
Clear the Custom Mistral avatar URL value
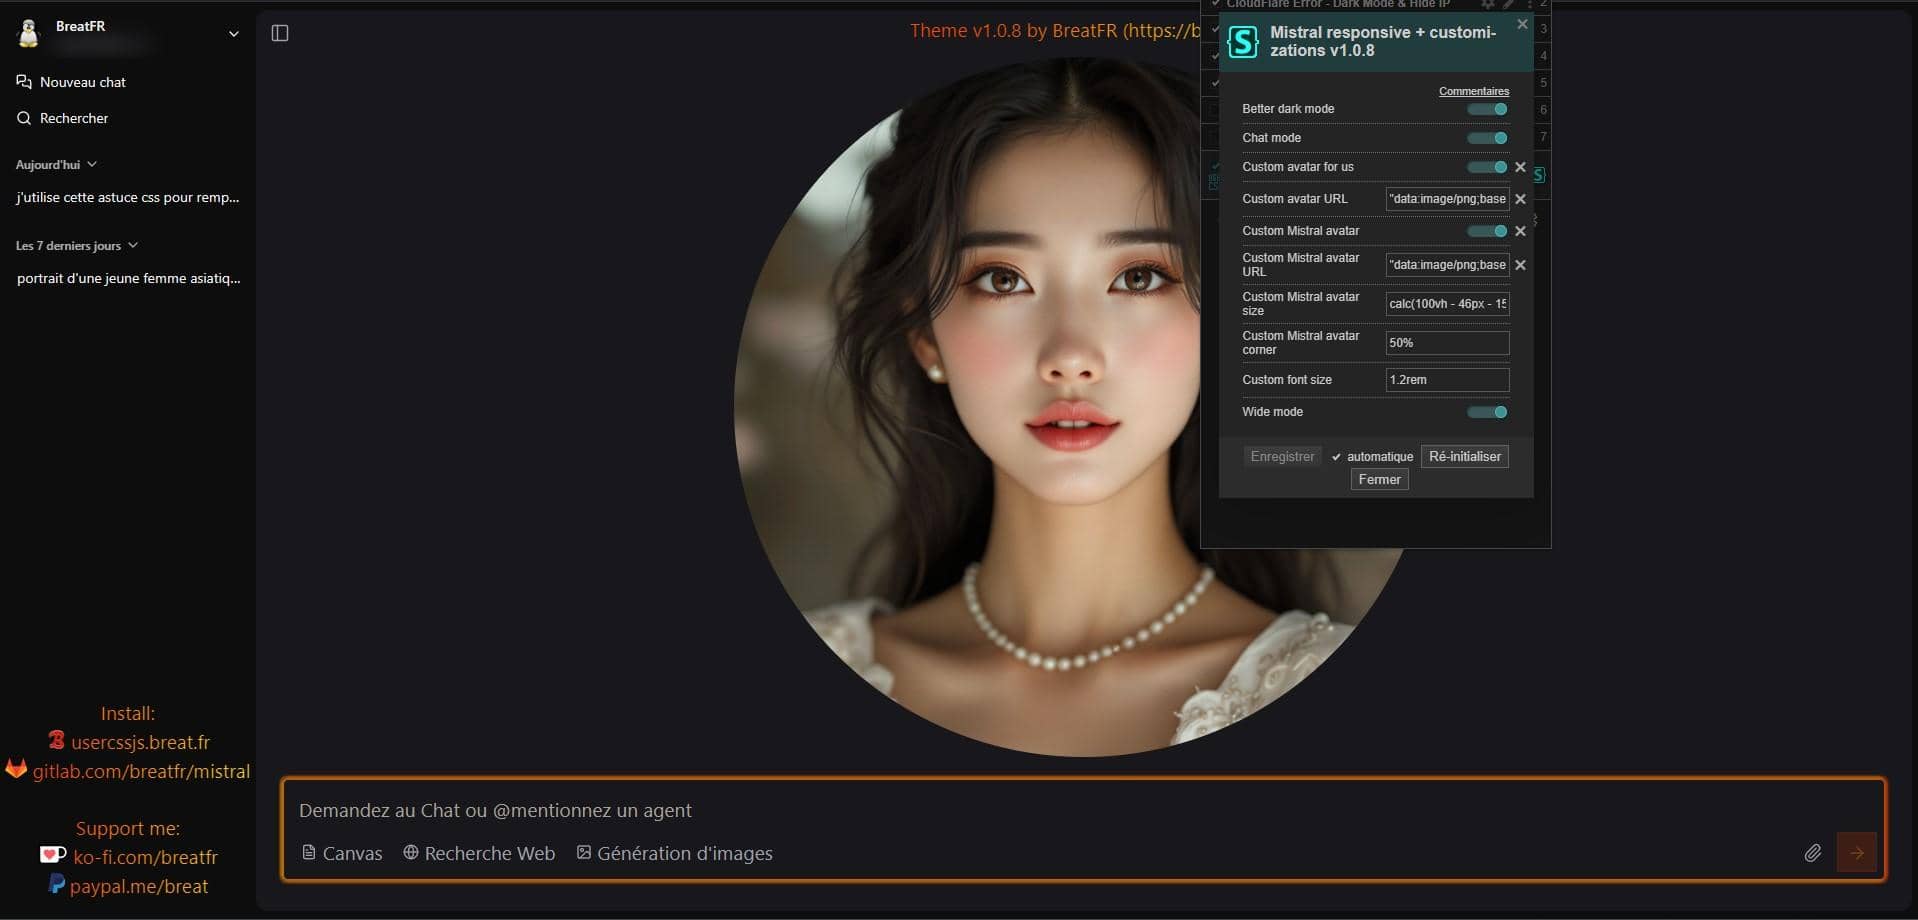coord(1520,265)
